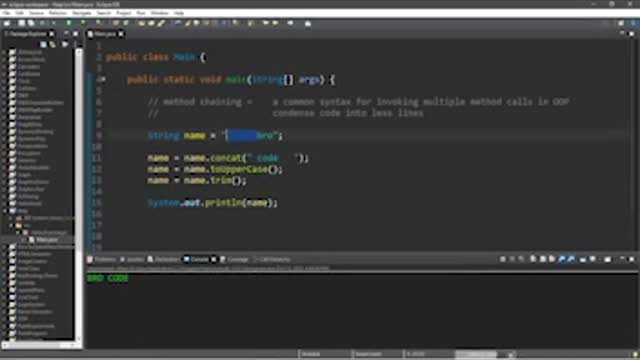This screenshot has width=640, height=360.
Task: Click name.trim() code line
Action: pos(197,180)
